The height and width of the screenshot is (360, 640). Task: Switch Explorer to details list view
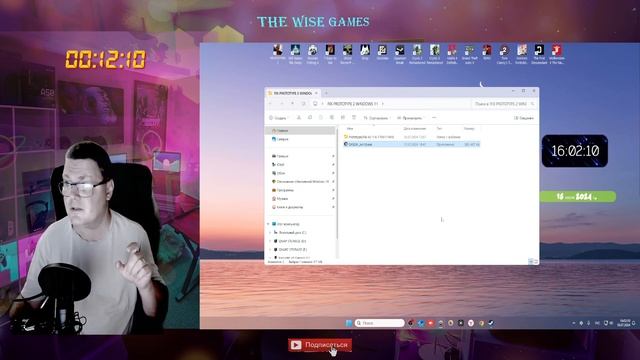531,261
